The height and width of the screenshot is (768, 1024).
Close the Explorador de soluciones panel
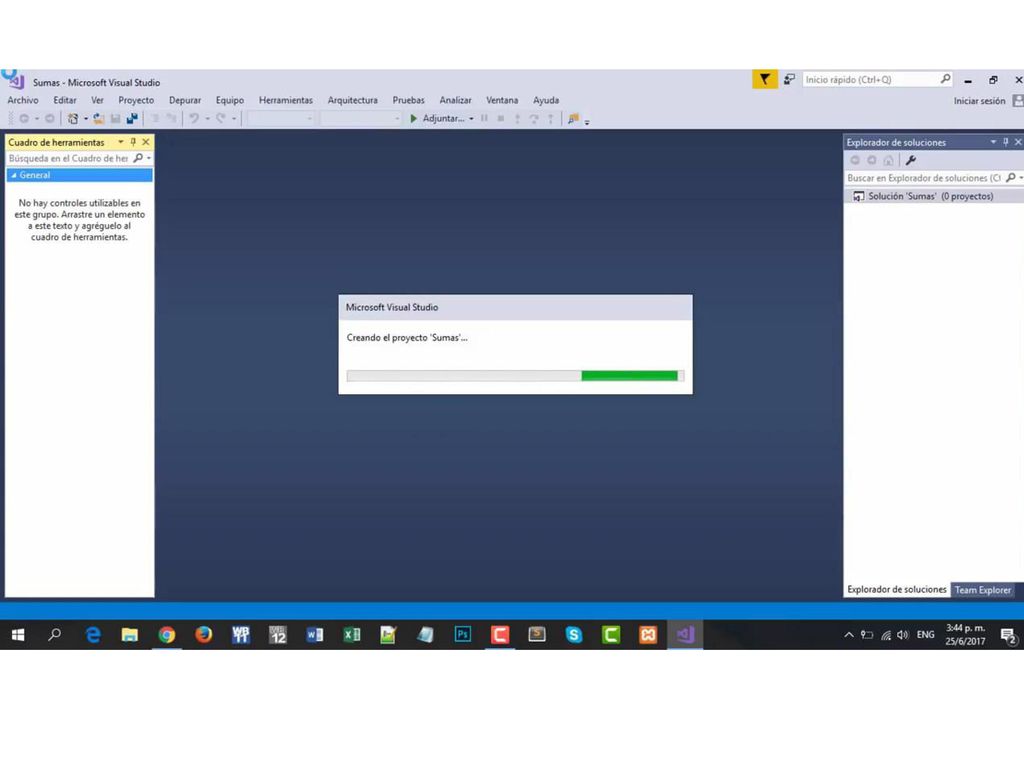tap(1018, 142)
